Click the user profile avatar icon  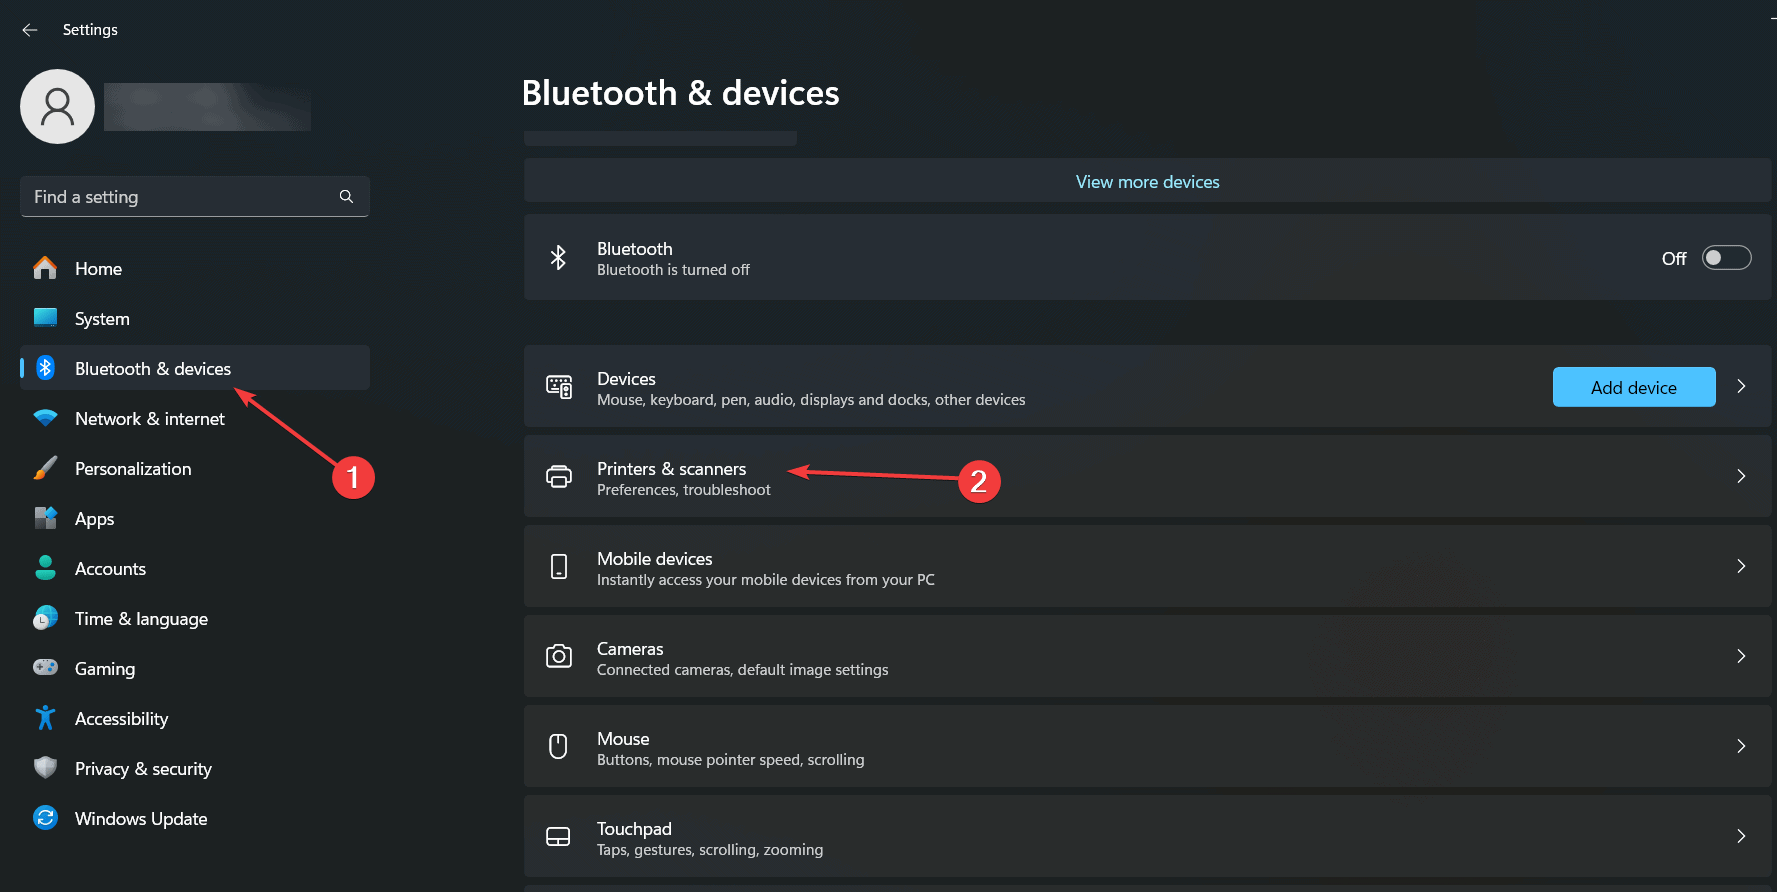(x=57, y=106)
